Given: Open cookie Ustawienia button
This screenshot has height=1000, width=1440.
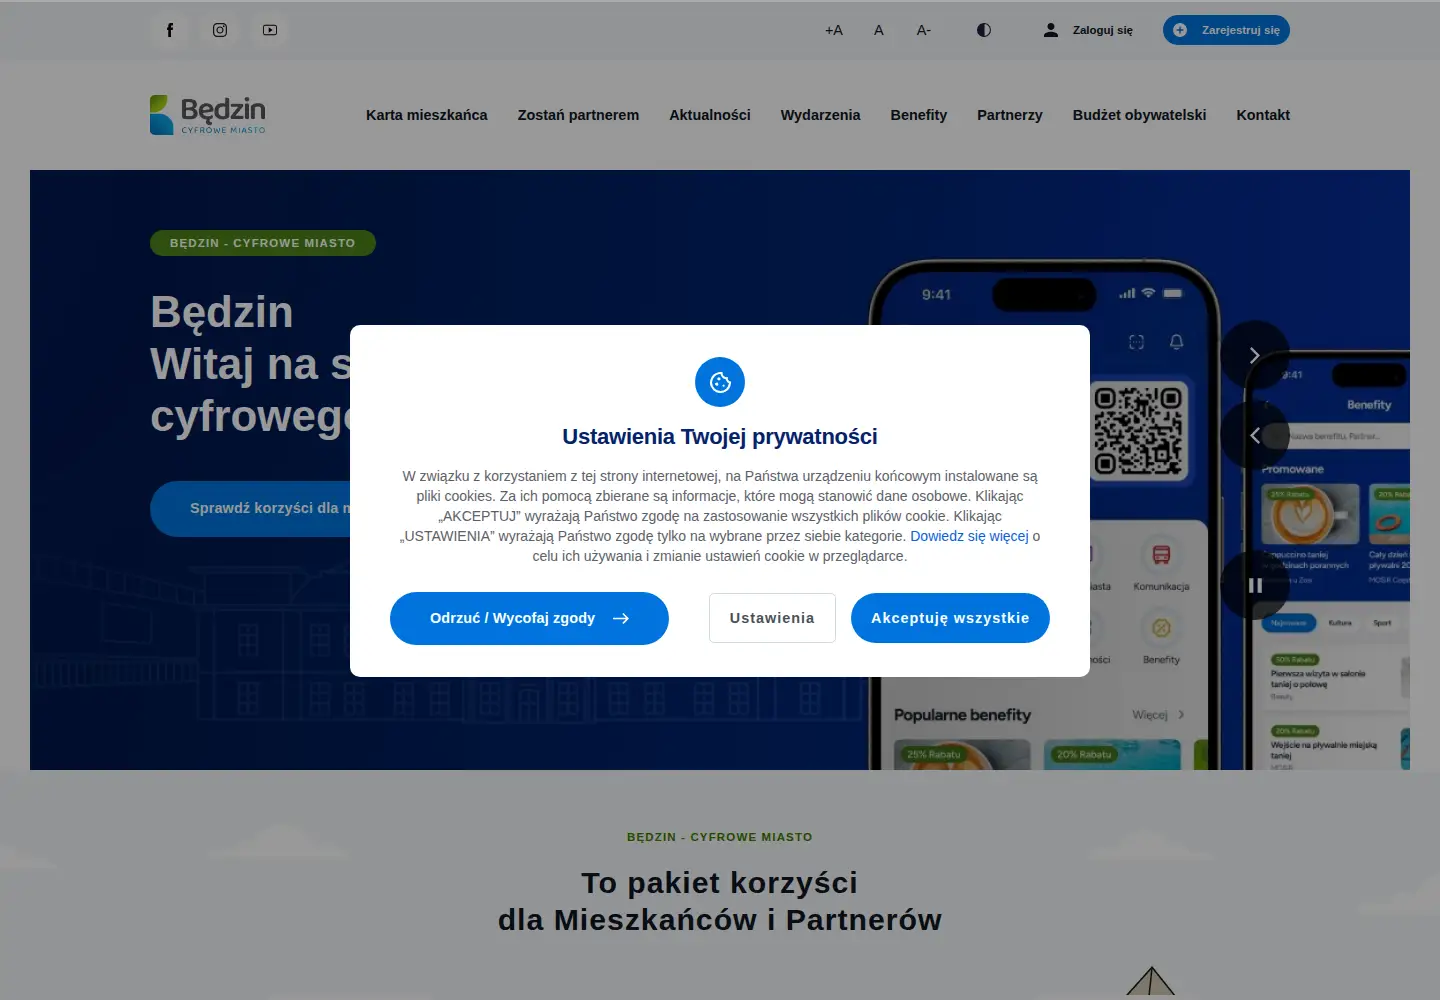Looking at the screenshot, I should pos(772,618).
